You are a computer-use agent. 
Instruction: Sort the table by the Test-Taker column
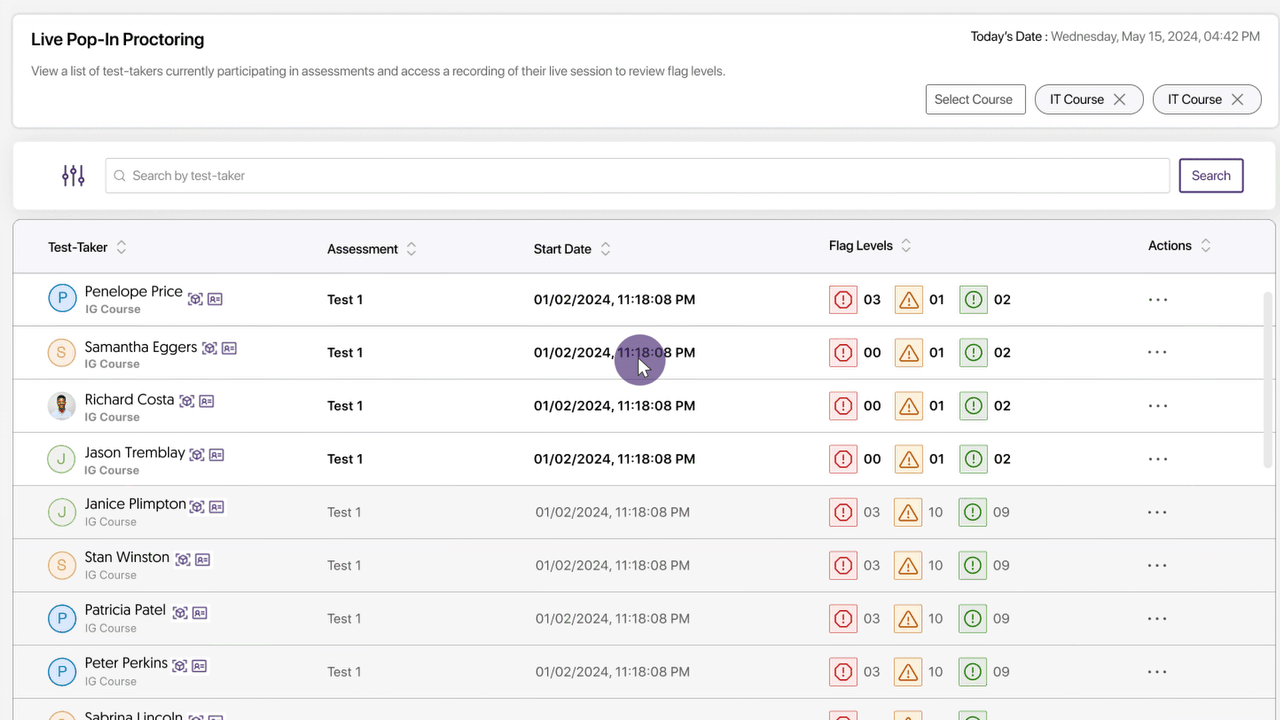click(121, 248)
